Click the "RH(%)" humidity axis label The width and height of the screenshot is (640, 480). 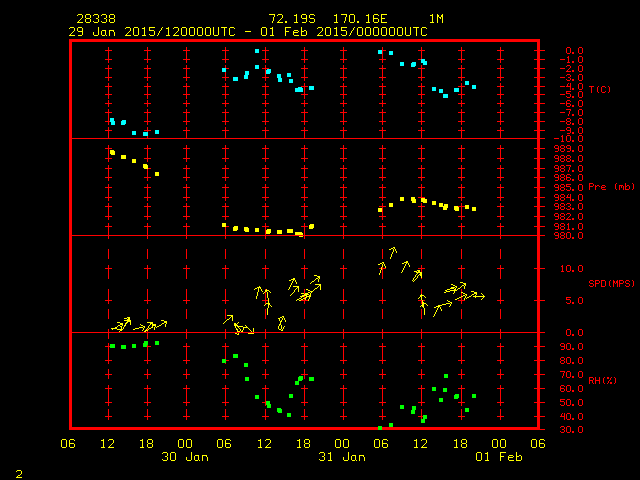(x=602, y=380)
